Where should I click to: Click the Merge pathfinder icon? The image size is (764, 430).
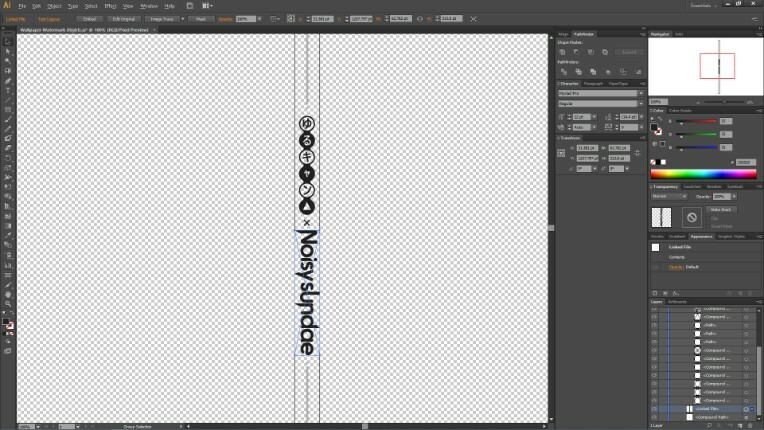click(x=593, y=72)
